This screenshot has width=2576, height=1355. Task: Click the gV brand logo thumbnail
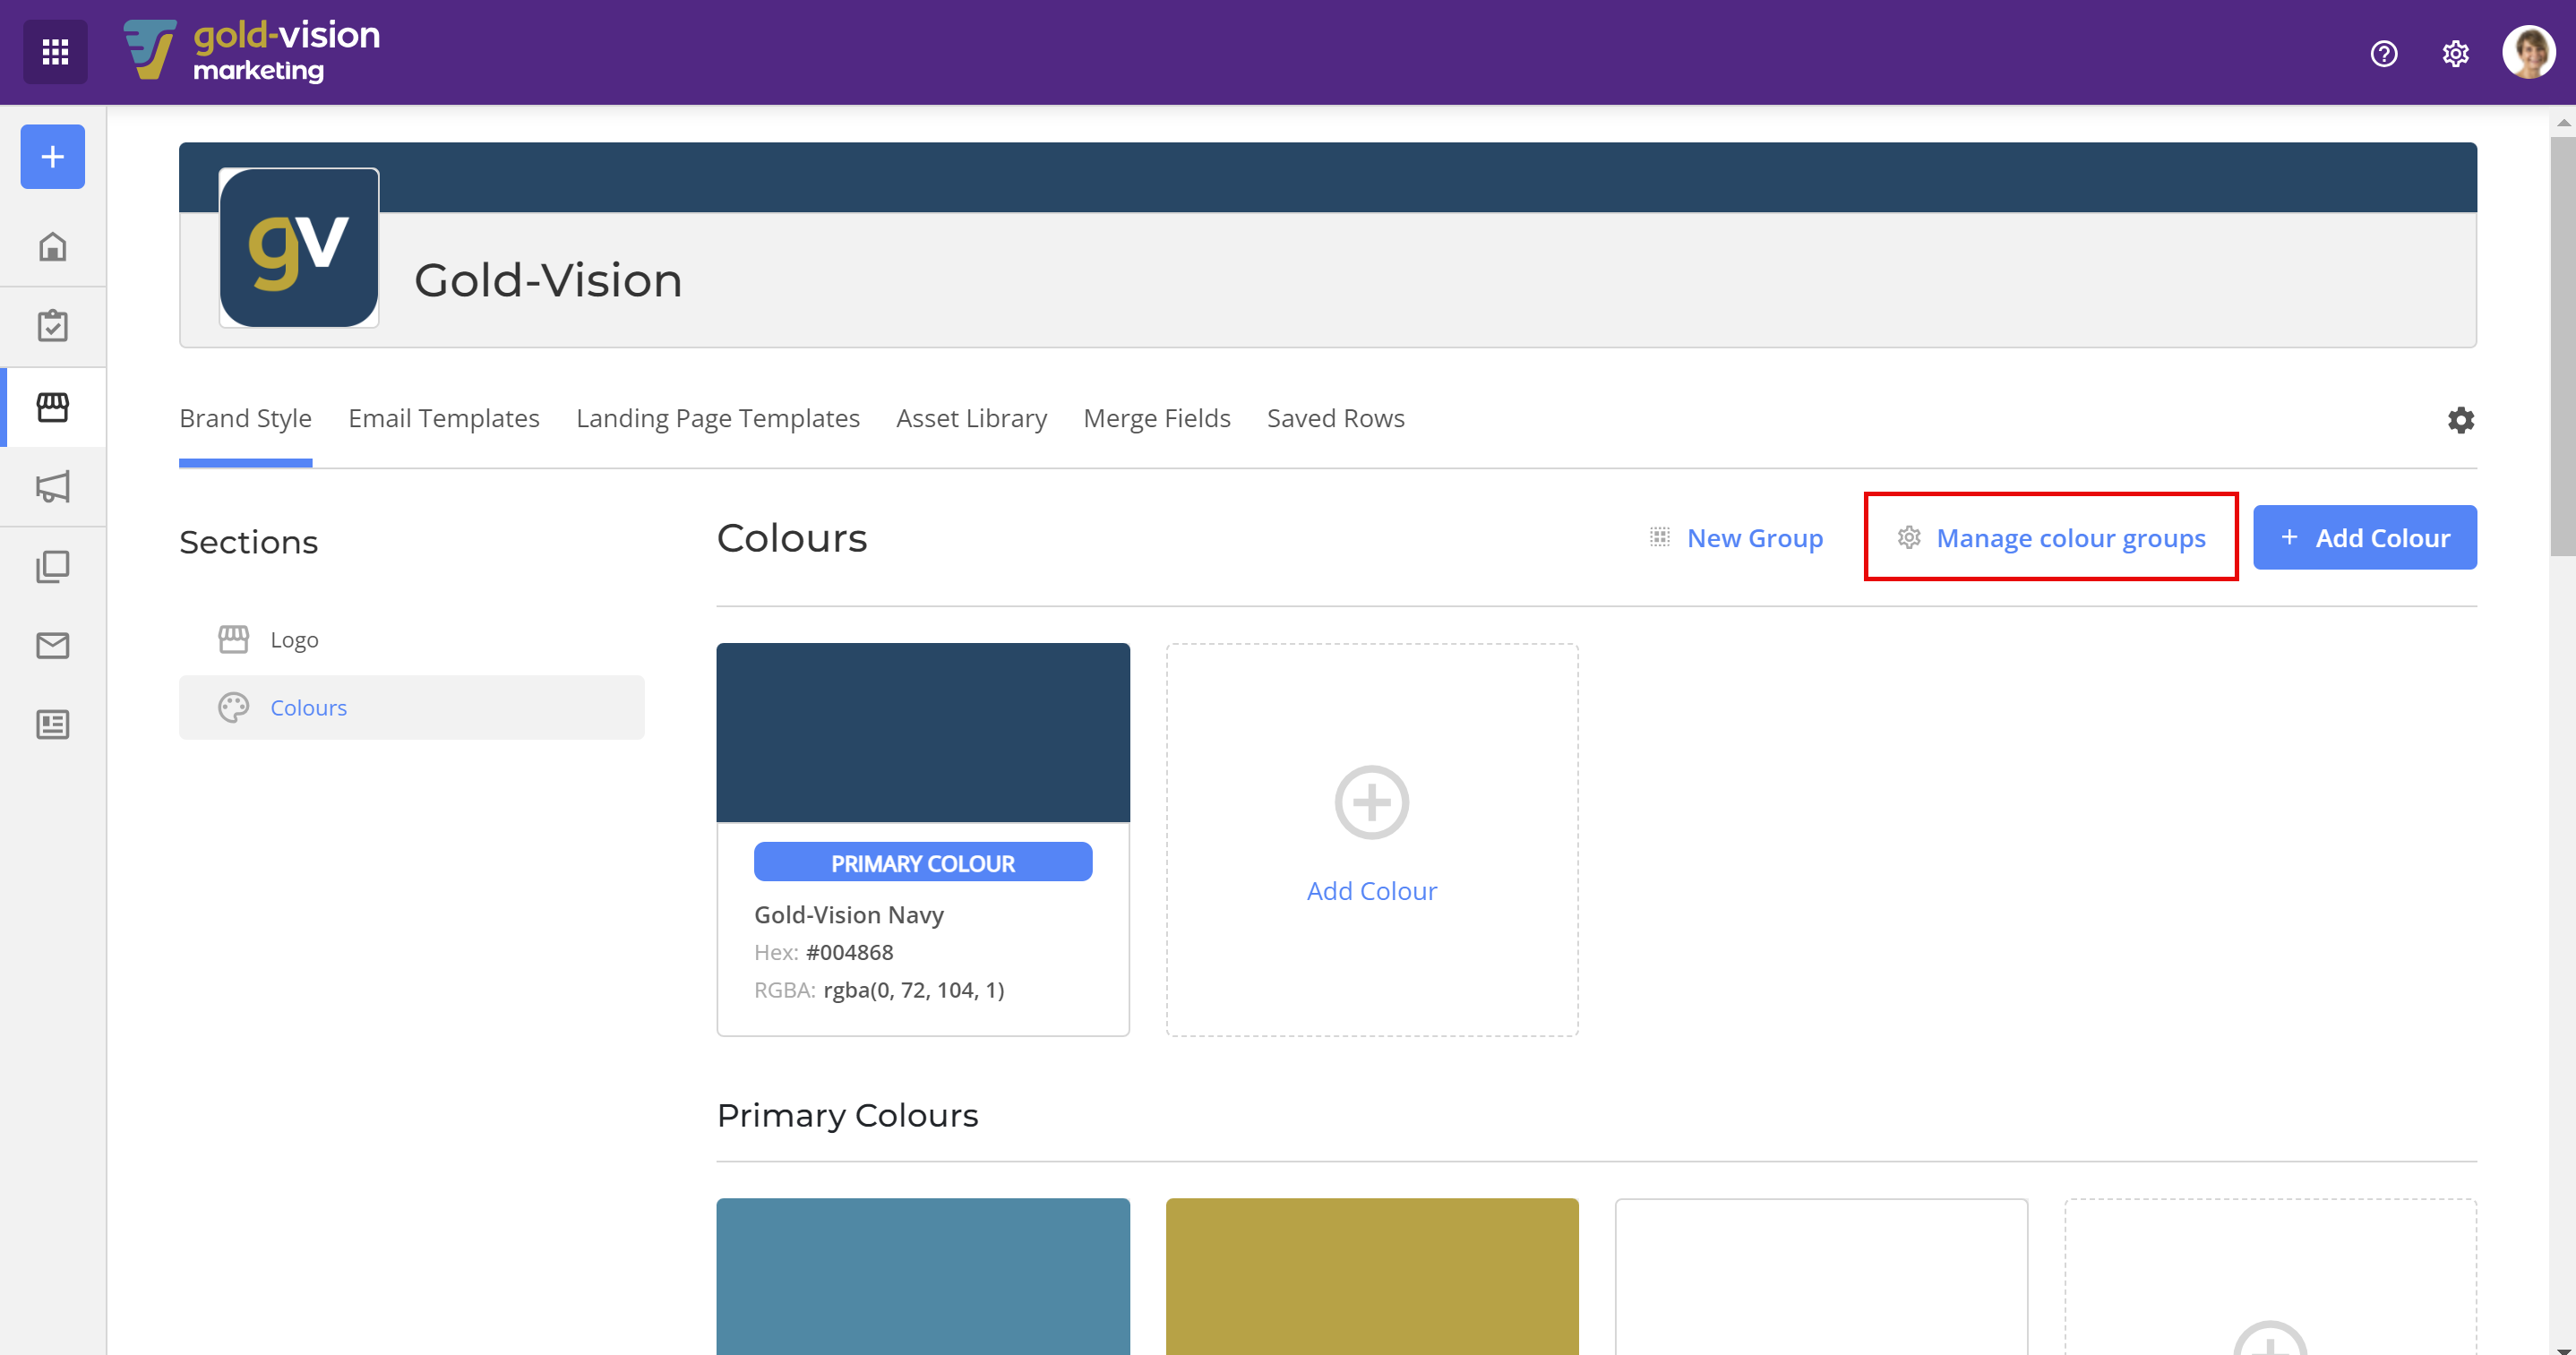[x=299, y=247]
